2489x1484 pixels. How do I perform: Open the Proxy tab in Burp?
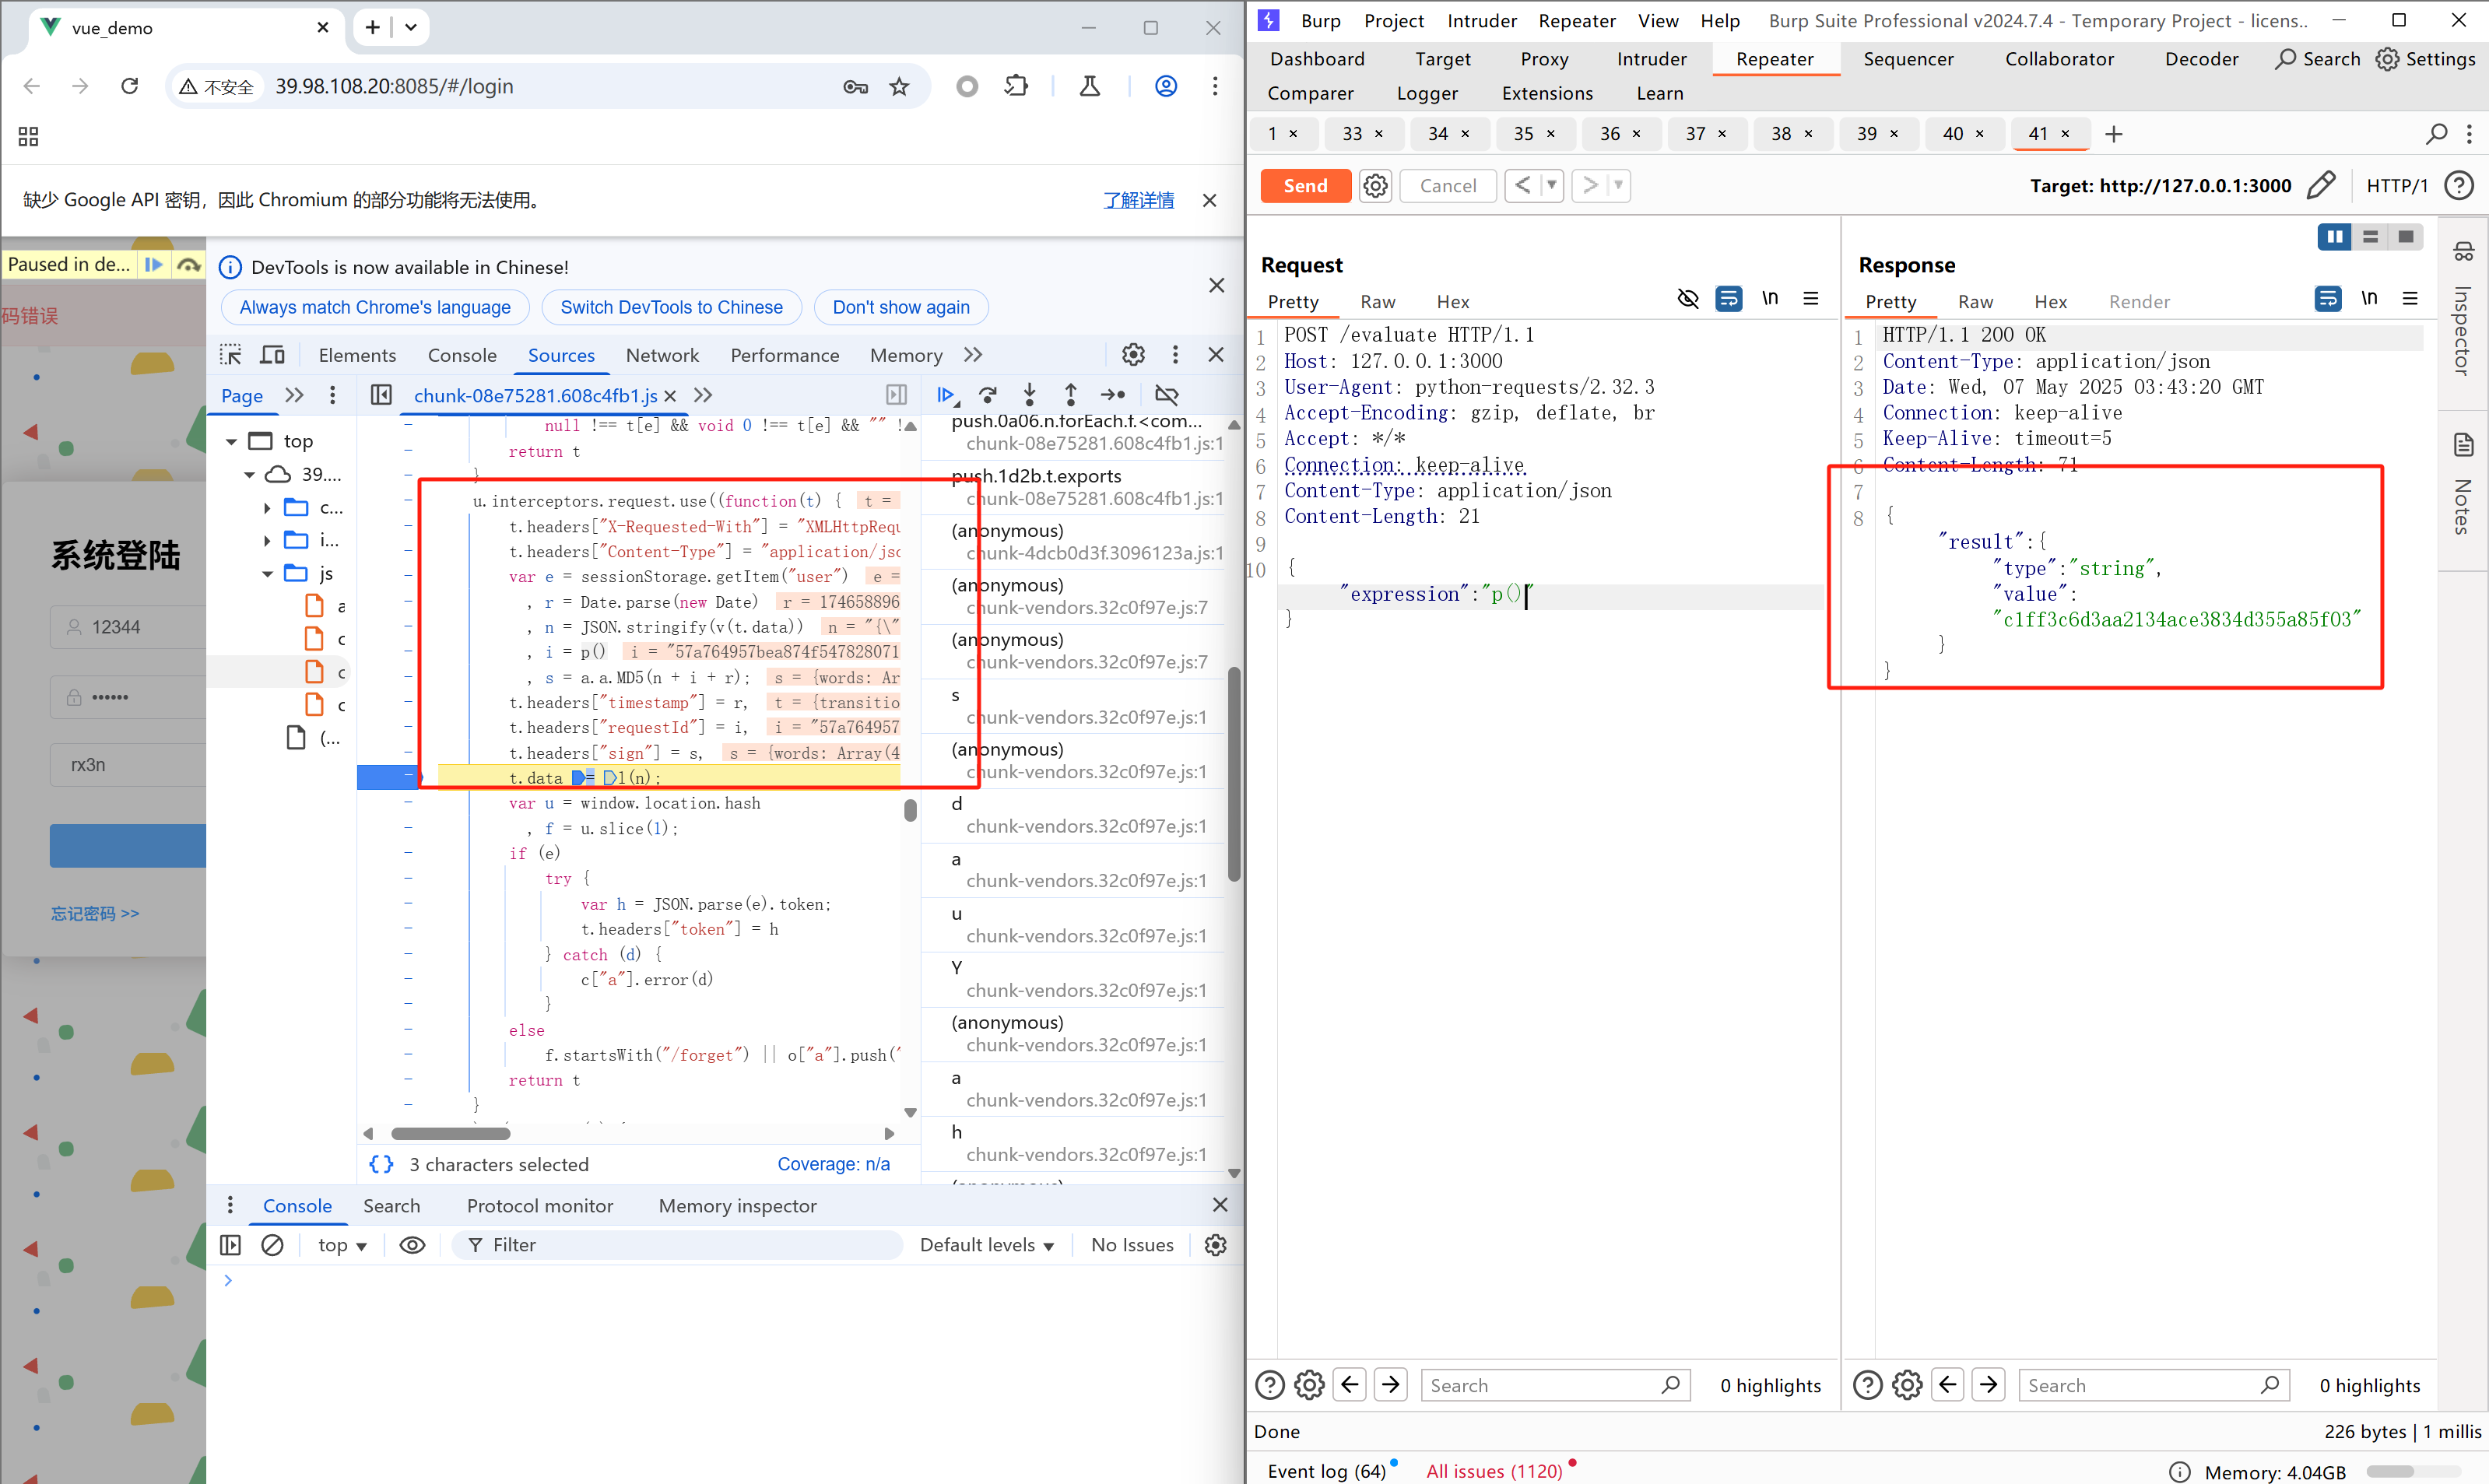coord(1543,59)
